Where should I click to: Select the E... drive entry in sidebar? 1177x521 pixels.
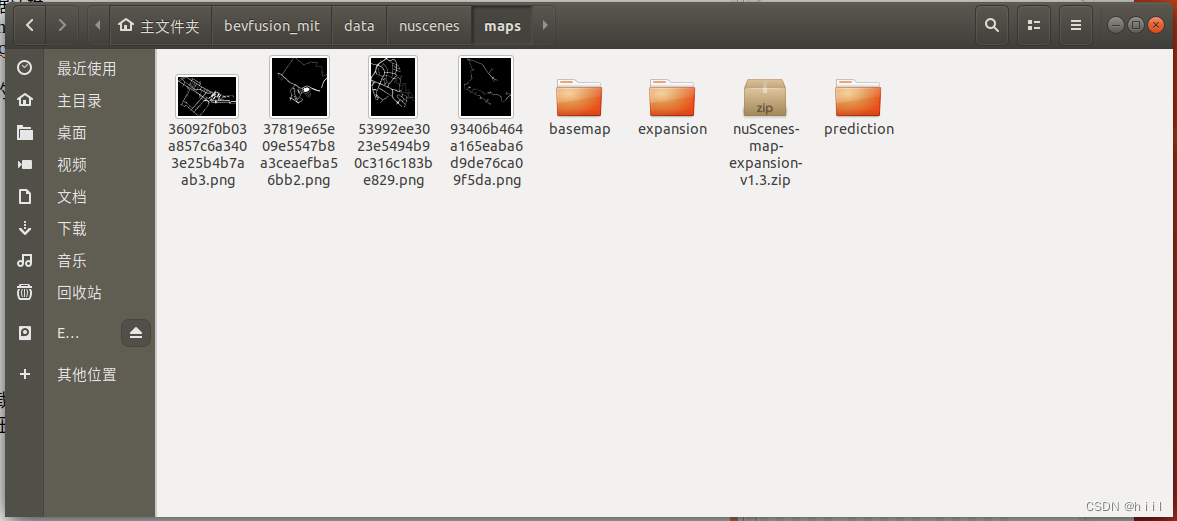(69, 333)
